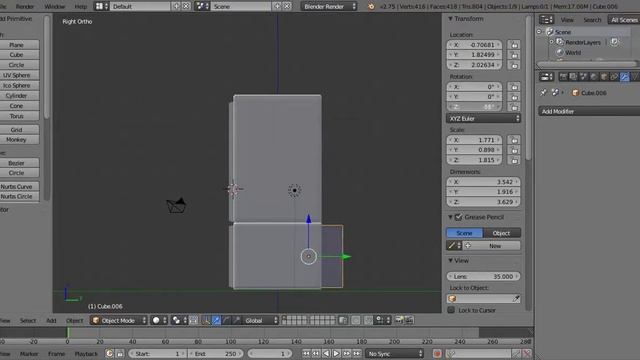
Task: Click the OpenGL render animation icon
Action: pyautogui.click(x=409, y=320)
